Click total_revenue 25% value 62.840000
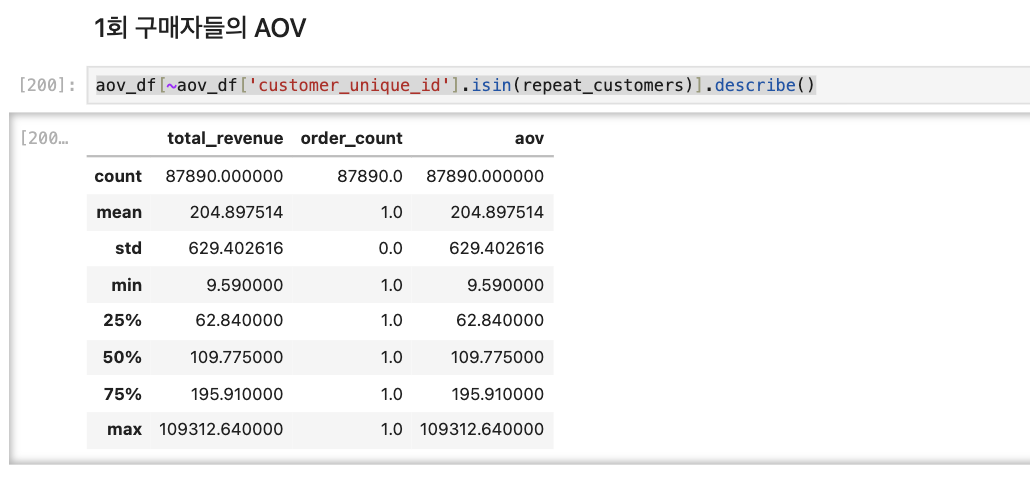Image resolution: width=1030 pixels, height=478 pixels. [x=240, y=320]
